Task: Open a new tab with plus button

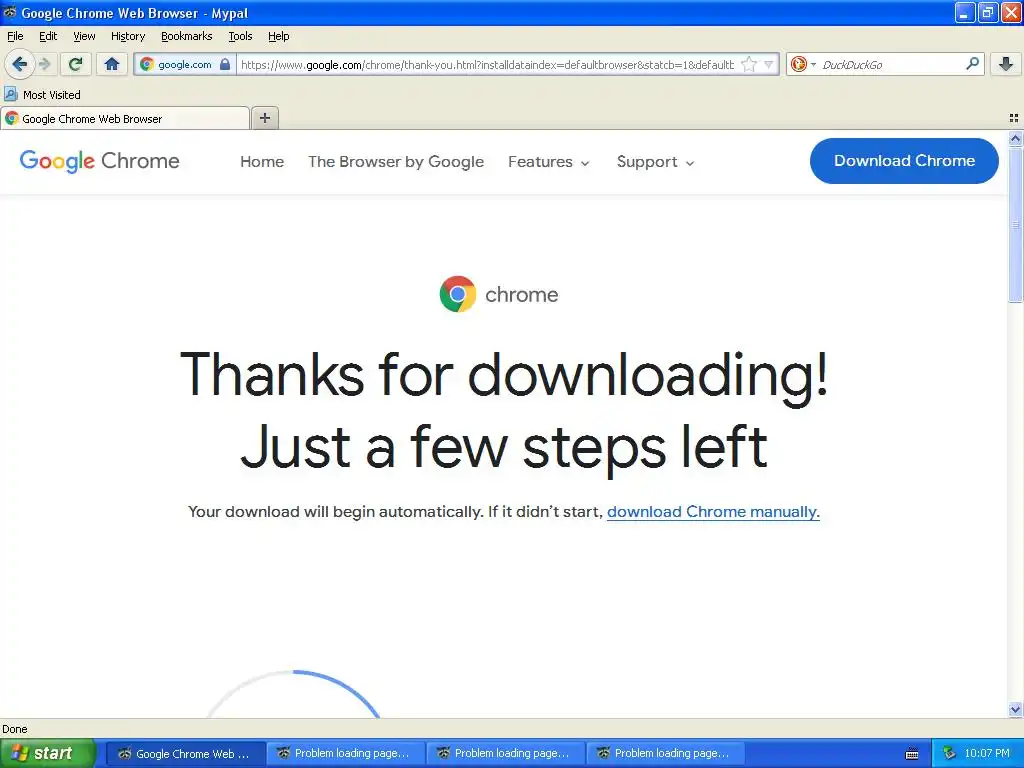Action: click(264, 118)
